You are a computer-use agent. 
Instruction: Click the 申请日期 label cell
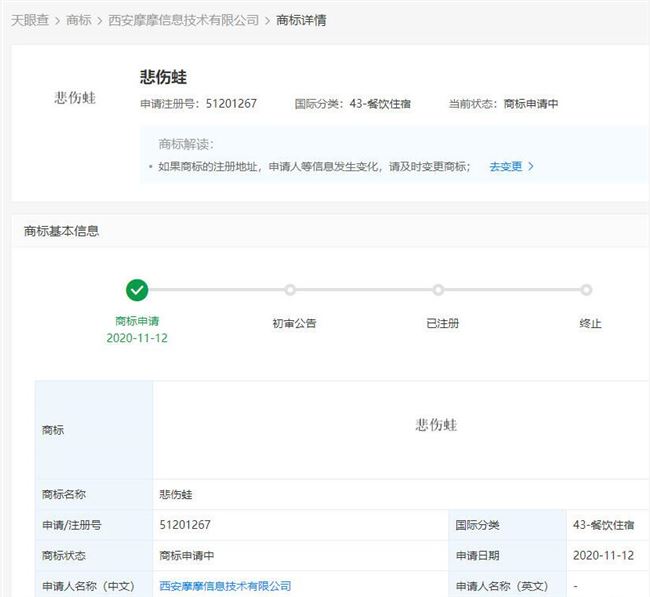tap(507, 556)
